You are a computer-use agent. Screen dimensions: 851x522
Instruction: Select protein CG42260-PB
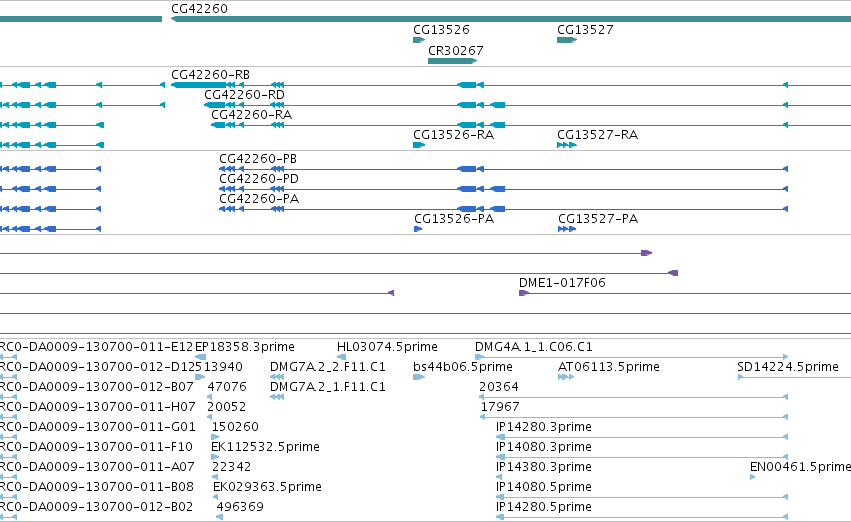coord(258,159)
